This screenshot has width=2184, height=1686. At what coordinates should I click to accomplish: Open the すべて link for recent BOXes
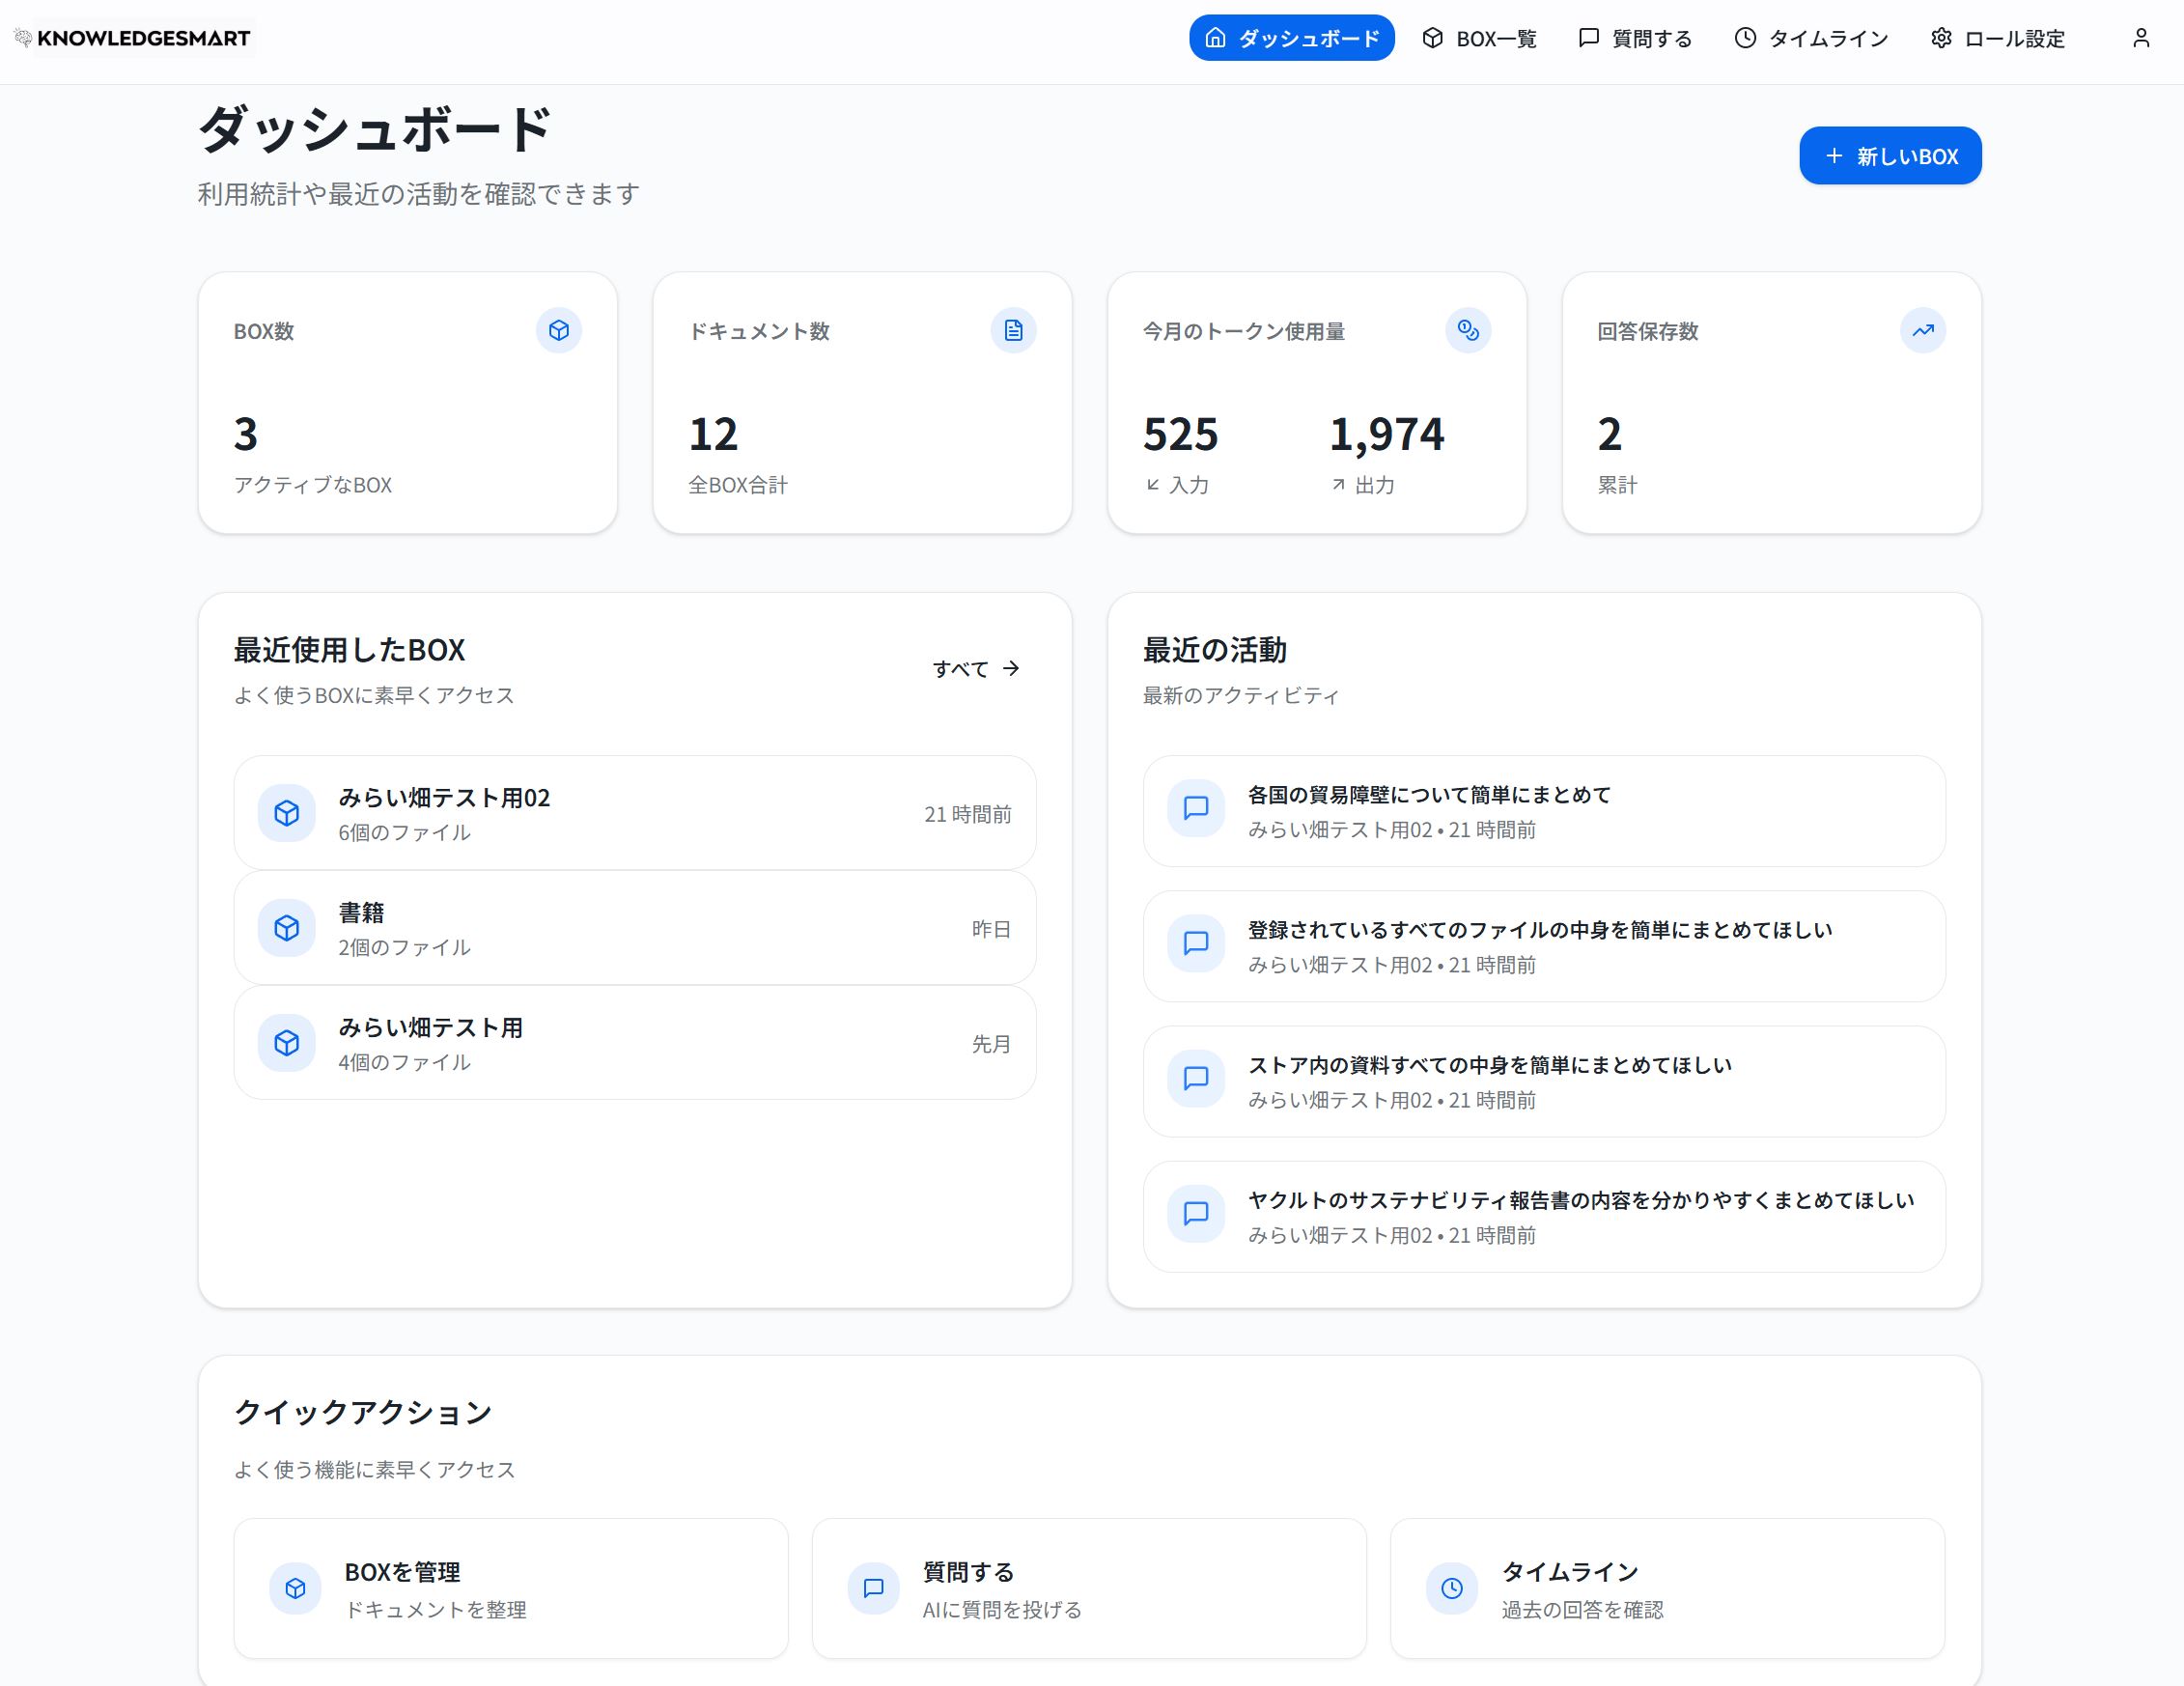click(x=975, y=668)
